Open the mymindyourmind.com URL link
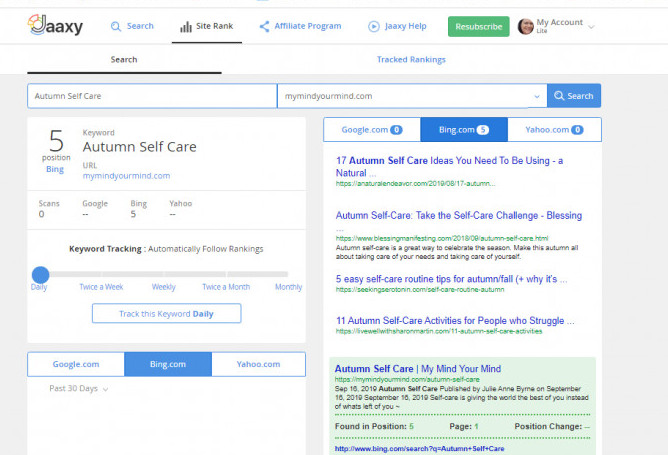Screen dimensions: 668x455 (x=126, y=176)
